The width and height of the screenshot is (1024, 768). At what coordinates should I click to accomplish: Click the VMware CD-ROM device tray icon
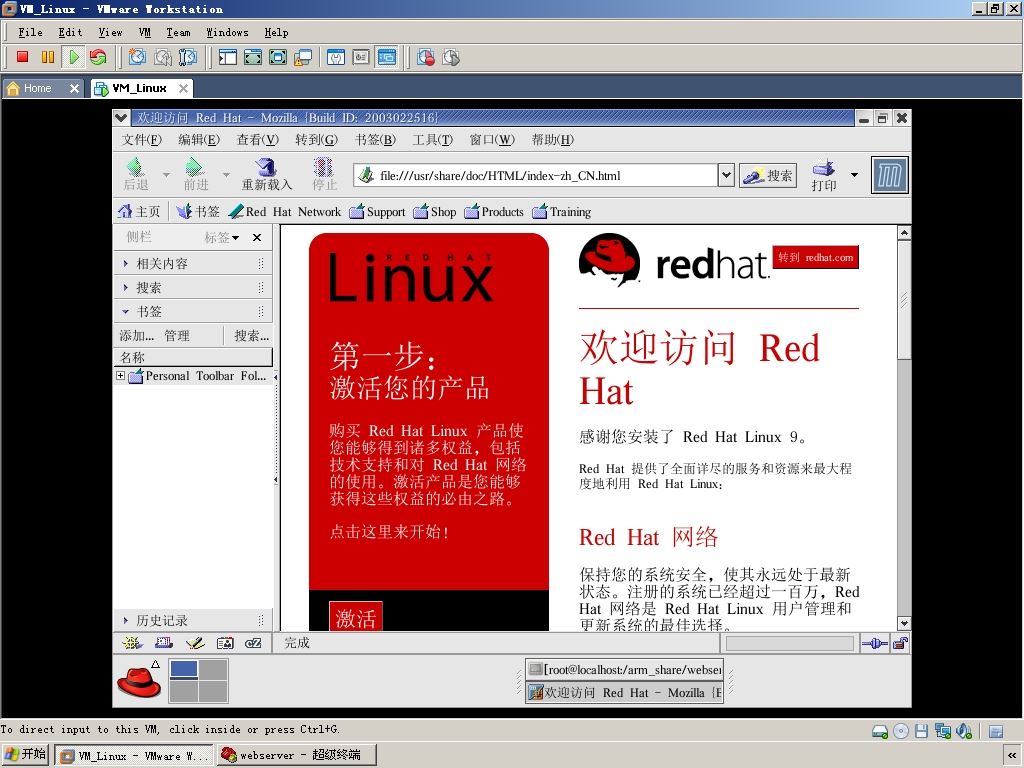(901, 731)
